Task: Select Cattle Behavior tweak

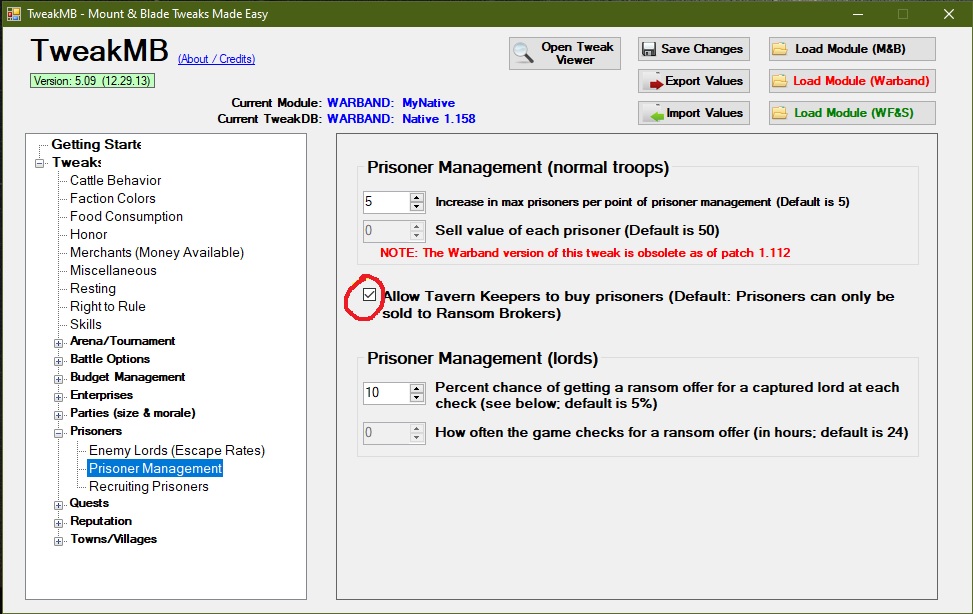Action: click(115, 180)
